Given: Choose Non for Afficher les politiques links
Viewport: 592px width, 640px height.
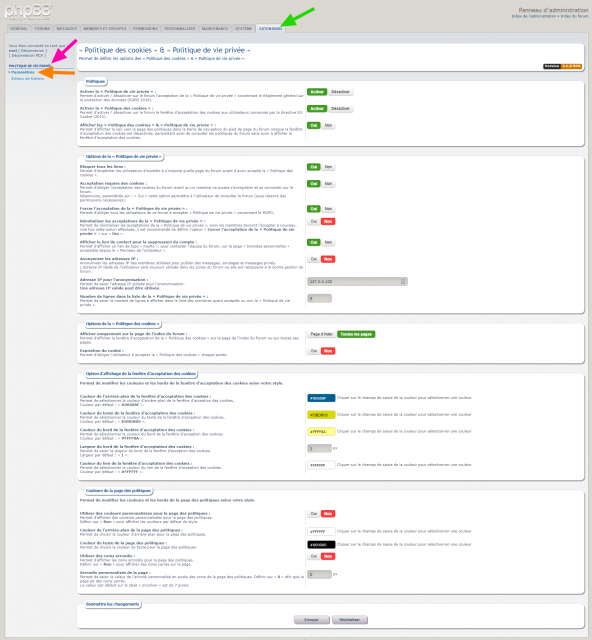Looking at the screenshot, I should (328, 125).
